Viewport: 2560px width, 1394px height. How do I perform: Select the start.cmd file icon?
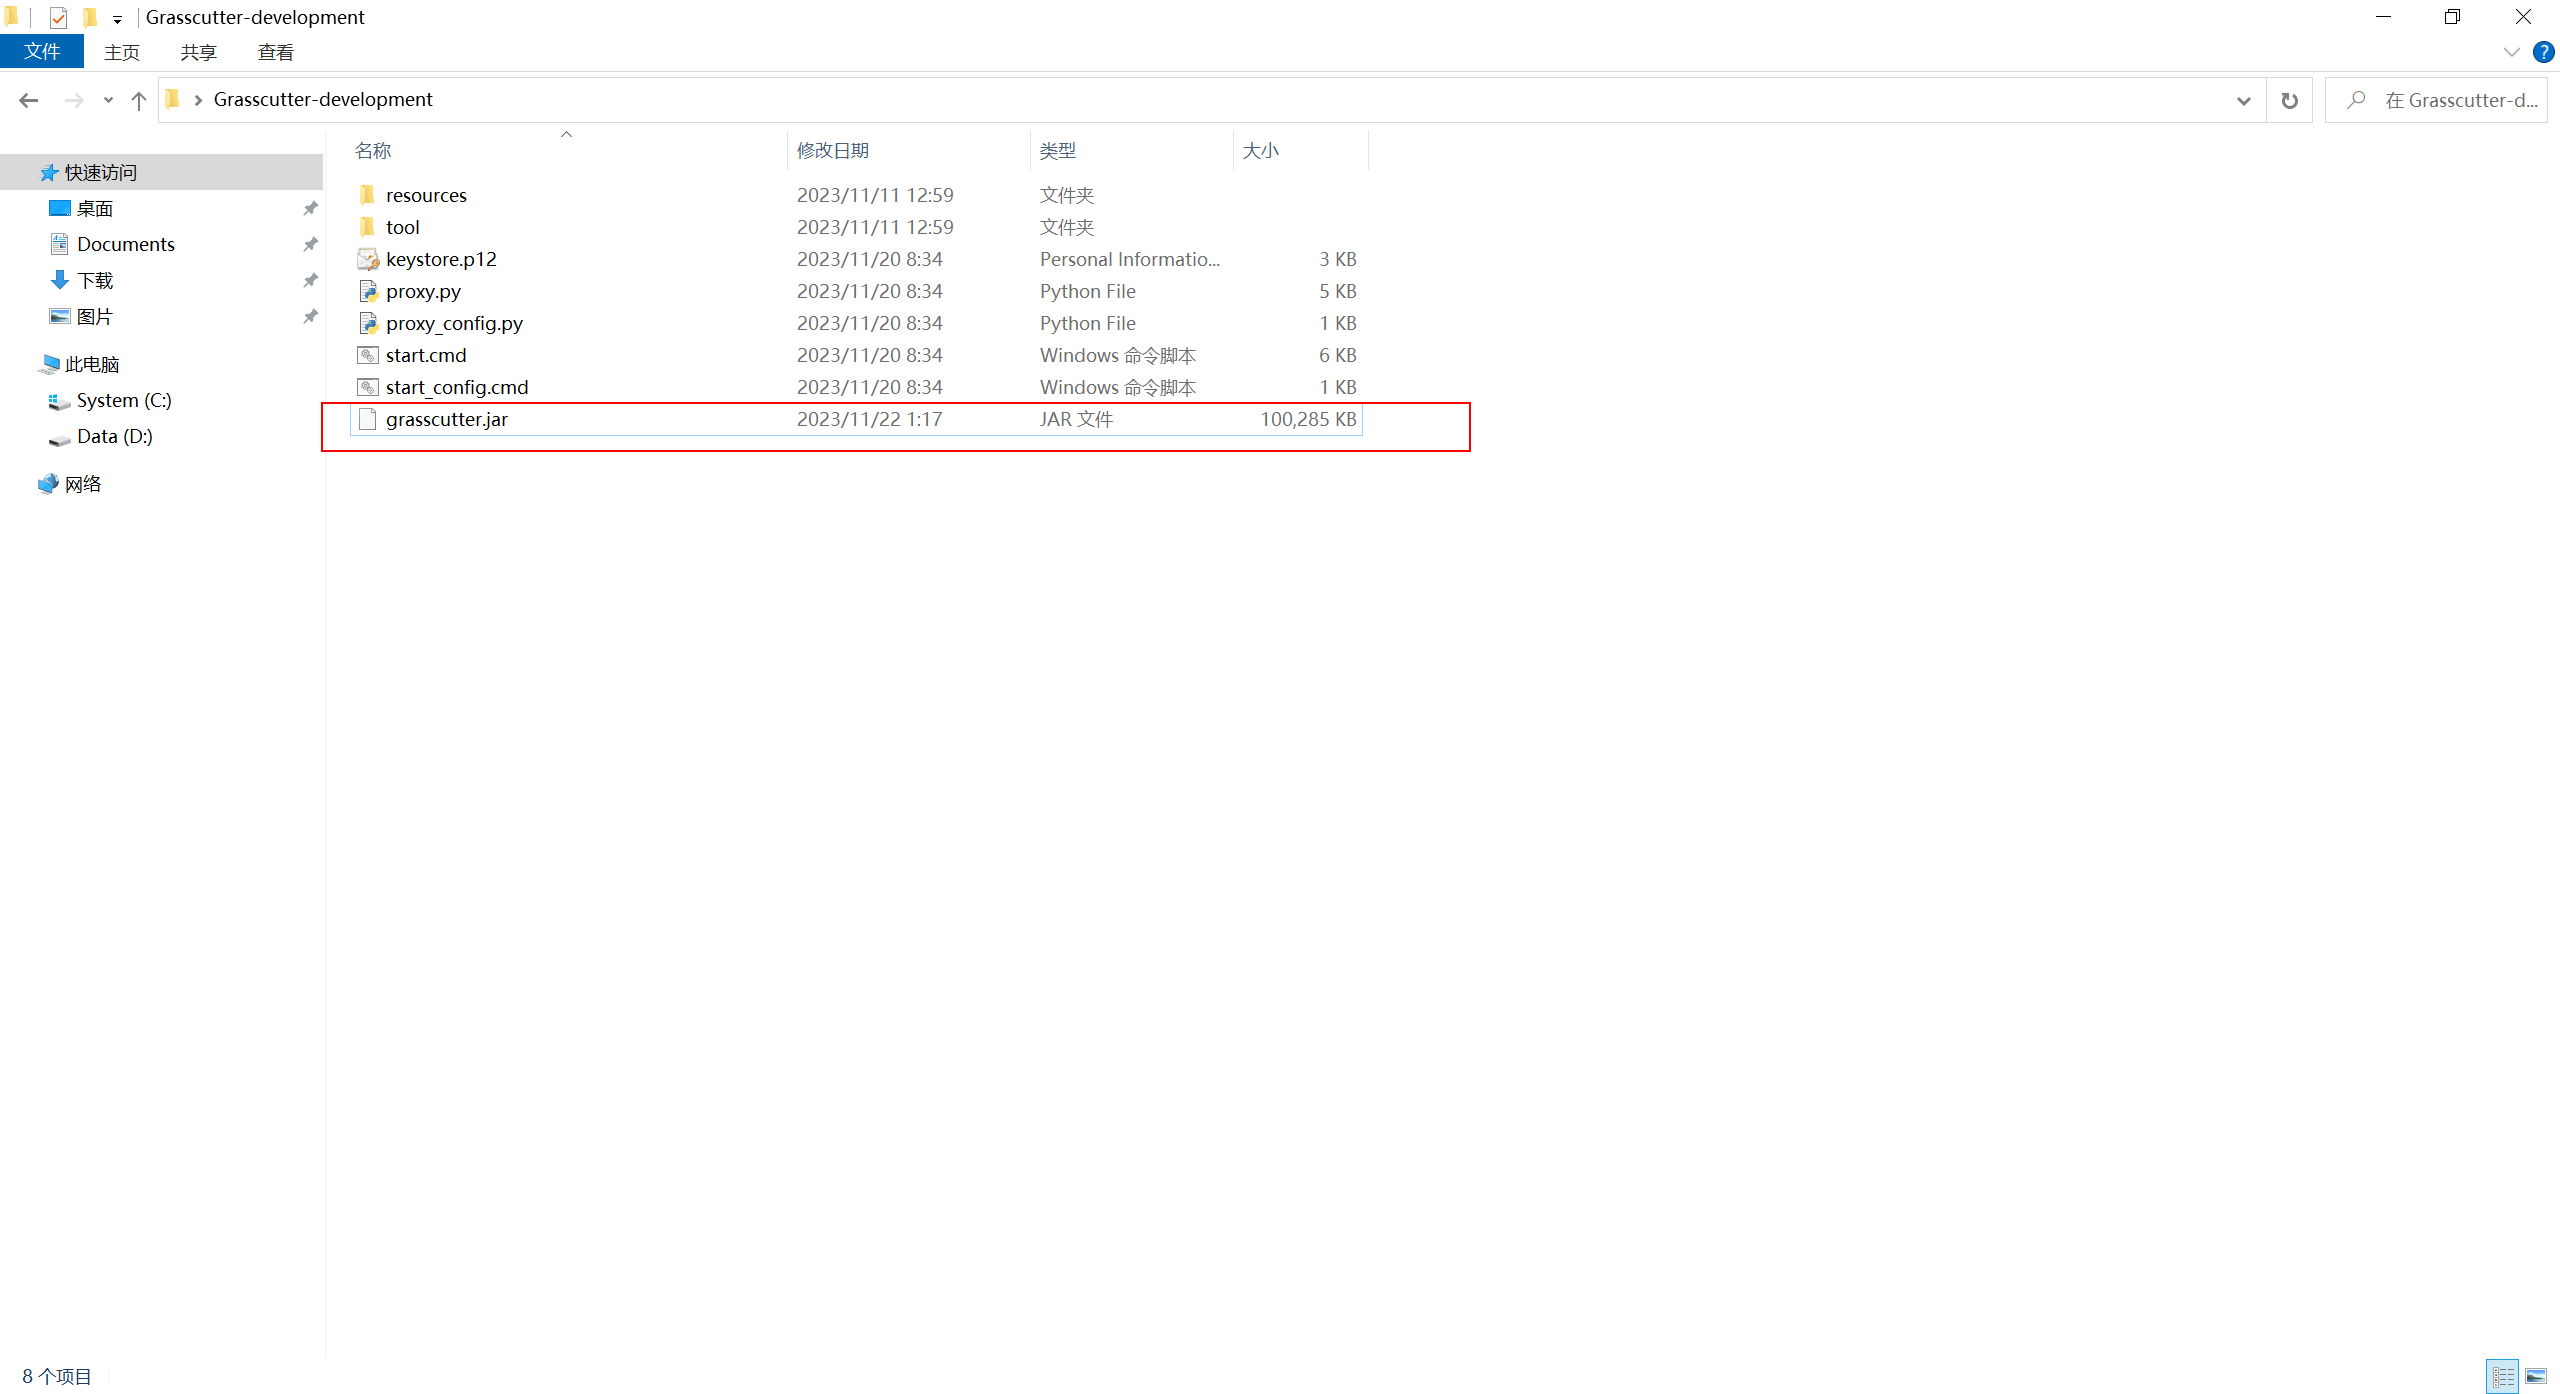pyautogui.click(x=367, y=355)
